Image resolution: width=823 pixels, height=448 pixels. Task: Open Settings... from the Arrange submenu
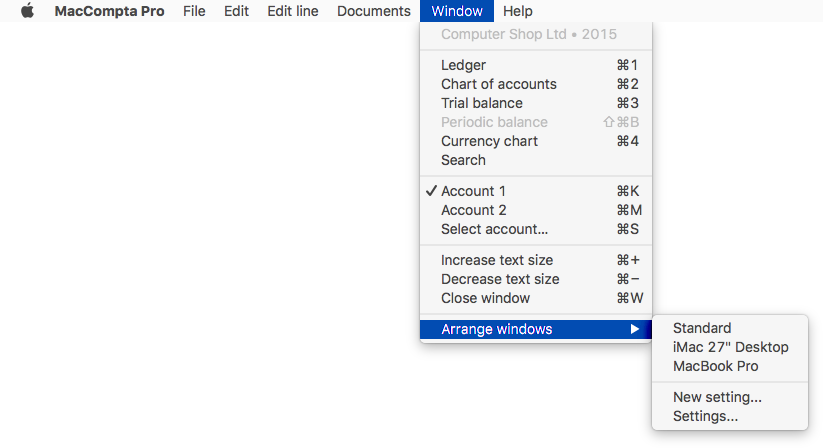point(730,416)
